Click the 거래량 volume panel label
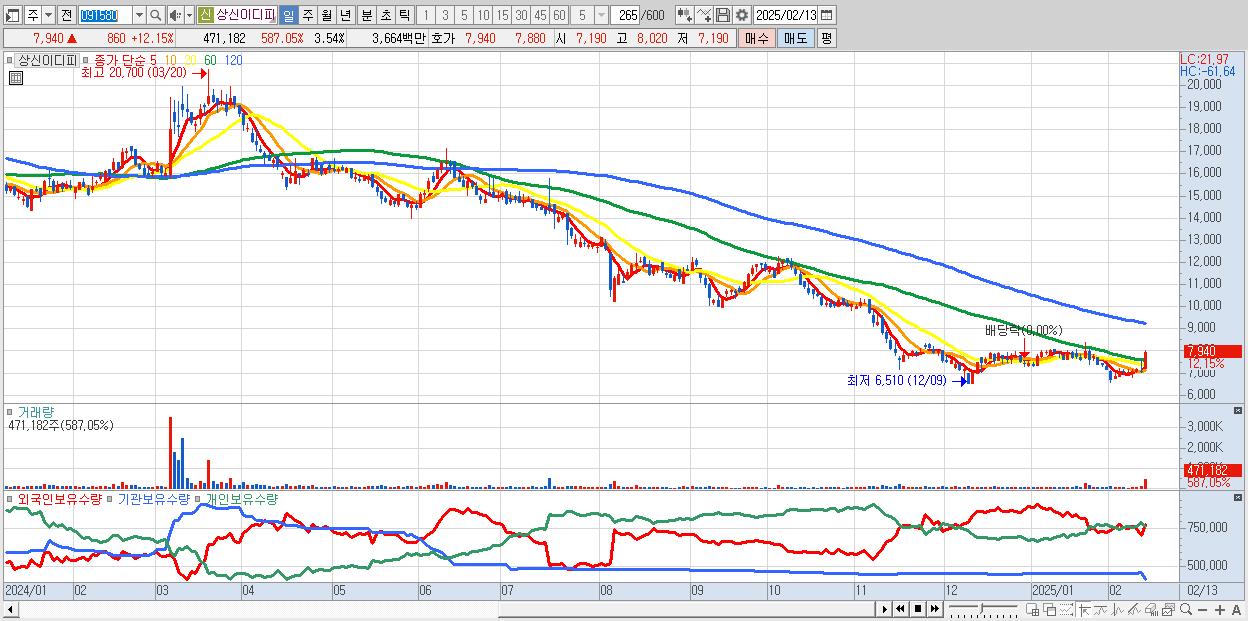This screenshot has width=1248, height=621. [35, 411]
